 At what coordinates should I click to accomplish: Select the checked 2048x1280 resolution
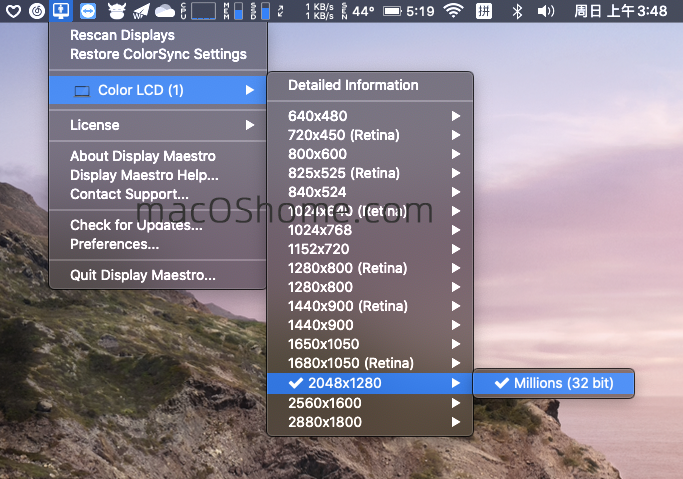click(370, 383)
